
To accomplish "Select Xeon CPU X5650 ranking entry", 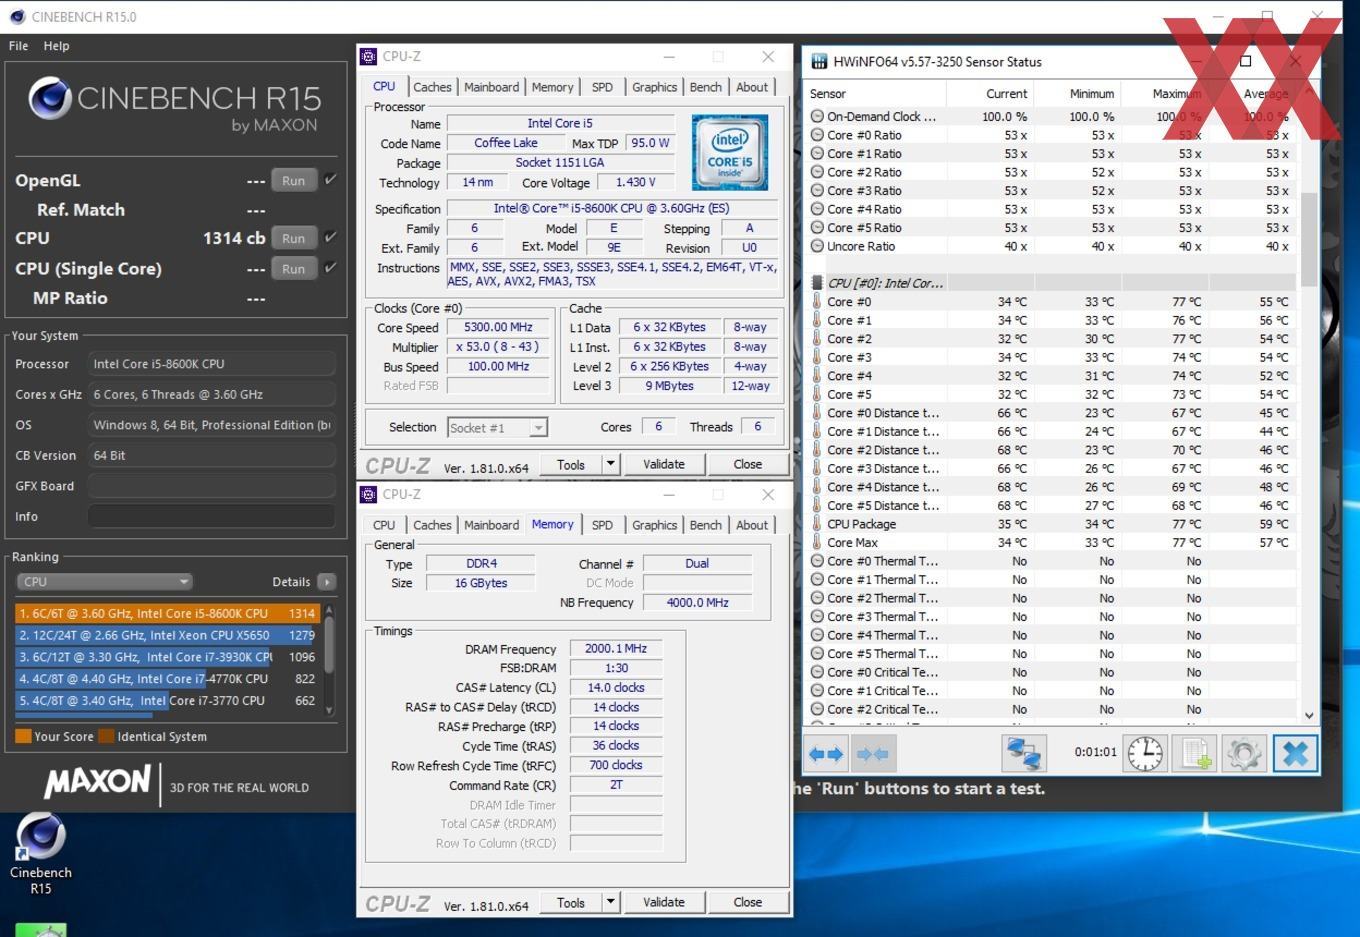I will tap(167, 635).
